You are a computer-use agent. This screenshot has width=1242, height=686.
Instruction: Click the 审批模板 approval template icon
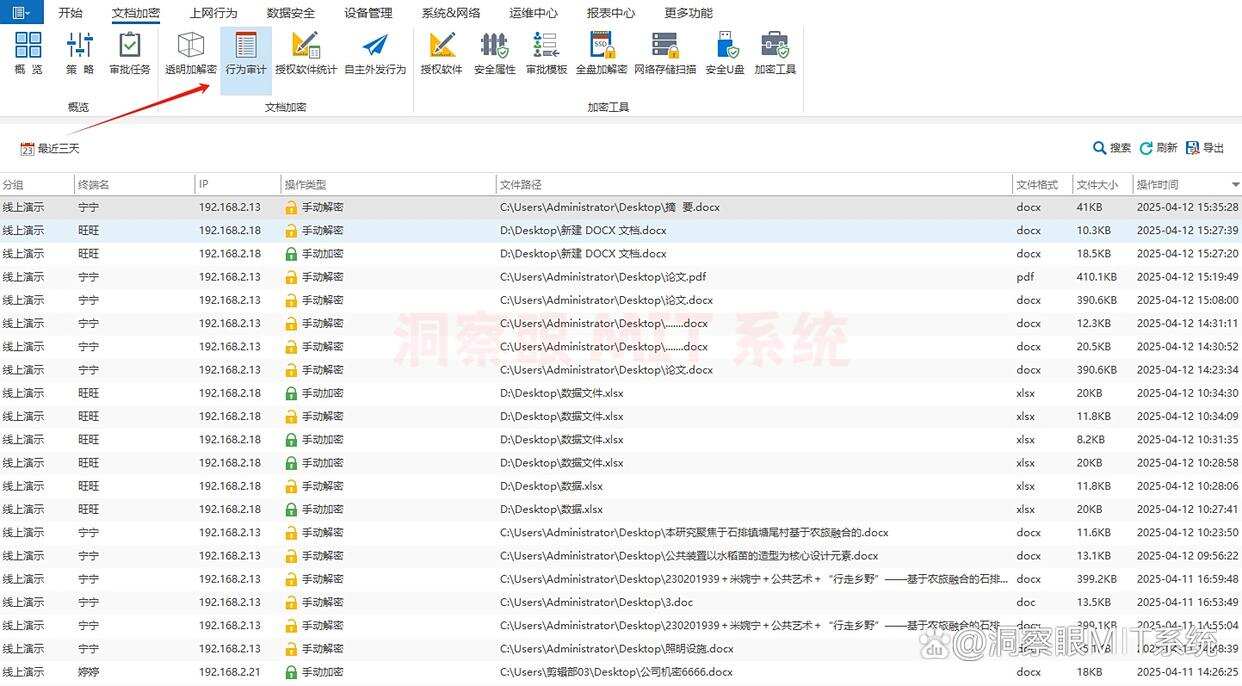pos(545,52)
